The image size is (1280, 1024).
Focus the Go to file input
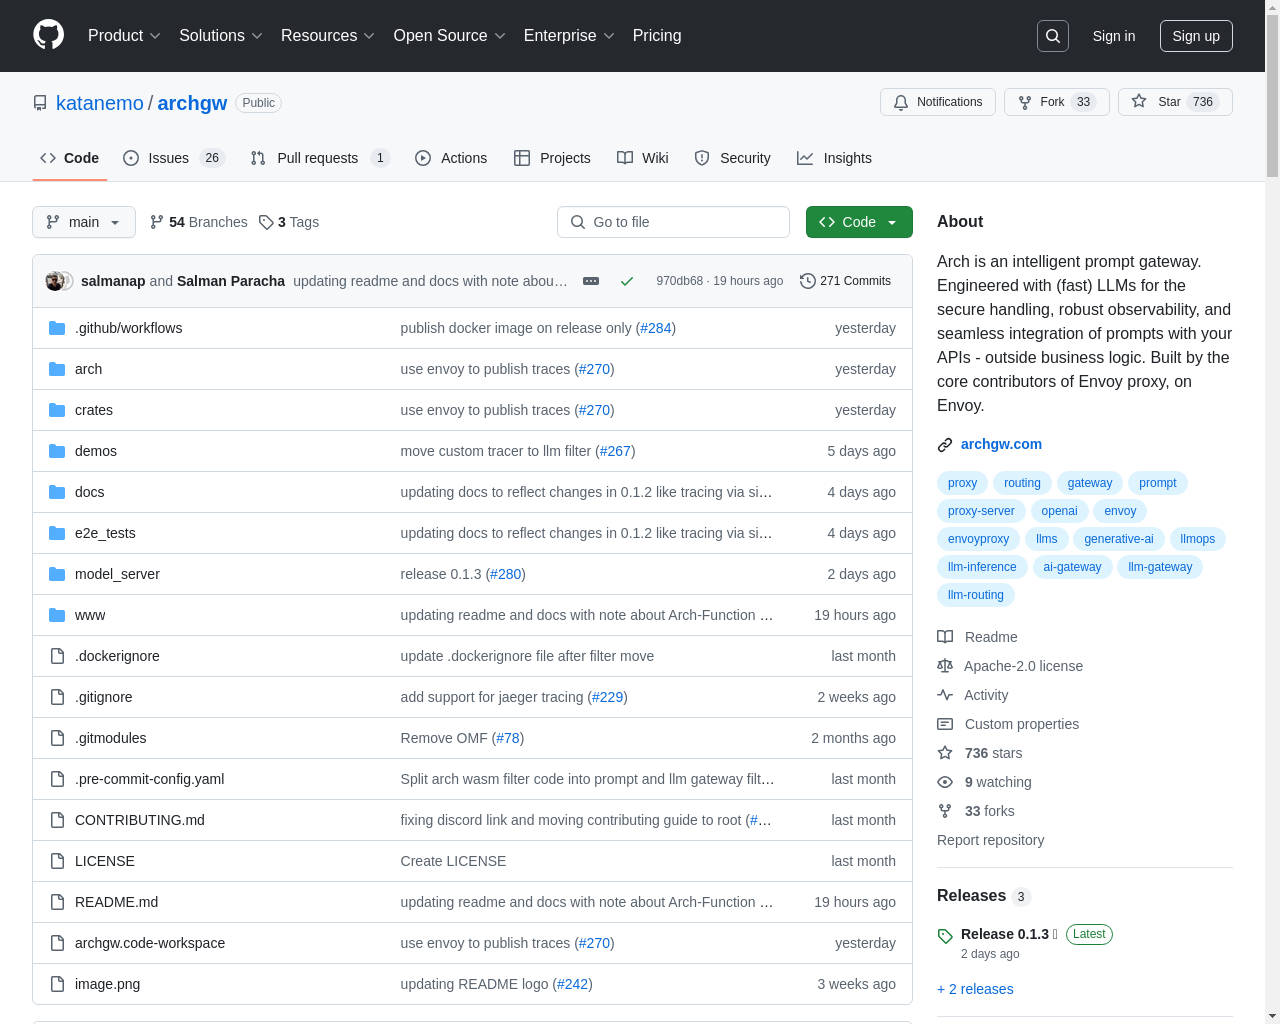(673, 222)
